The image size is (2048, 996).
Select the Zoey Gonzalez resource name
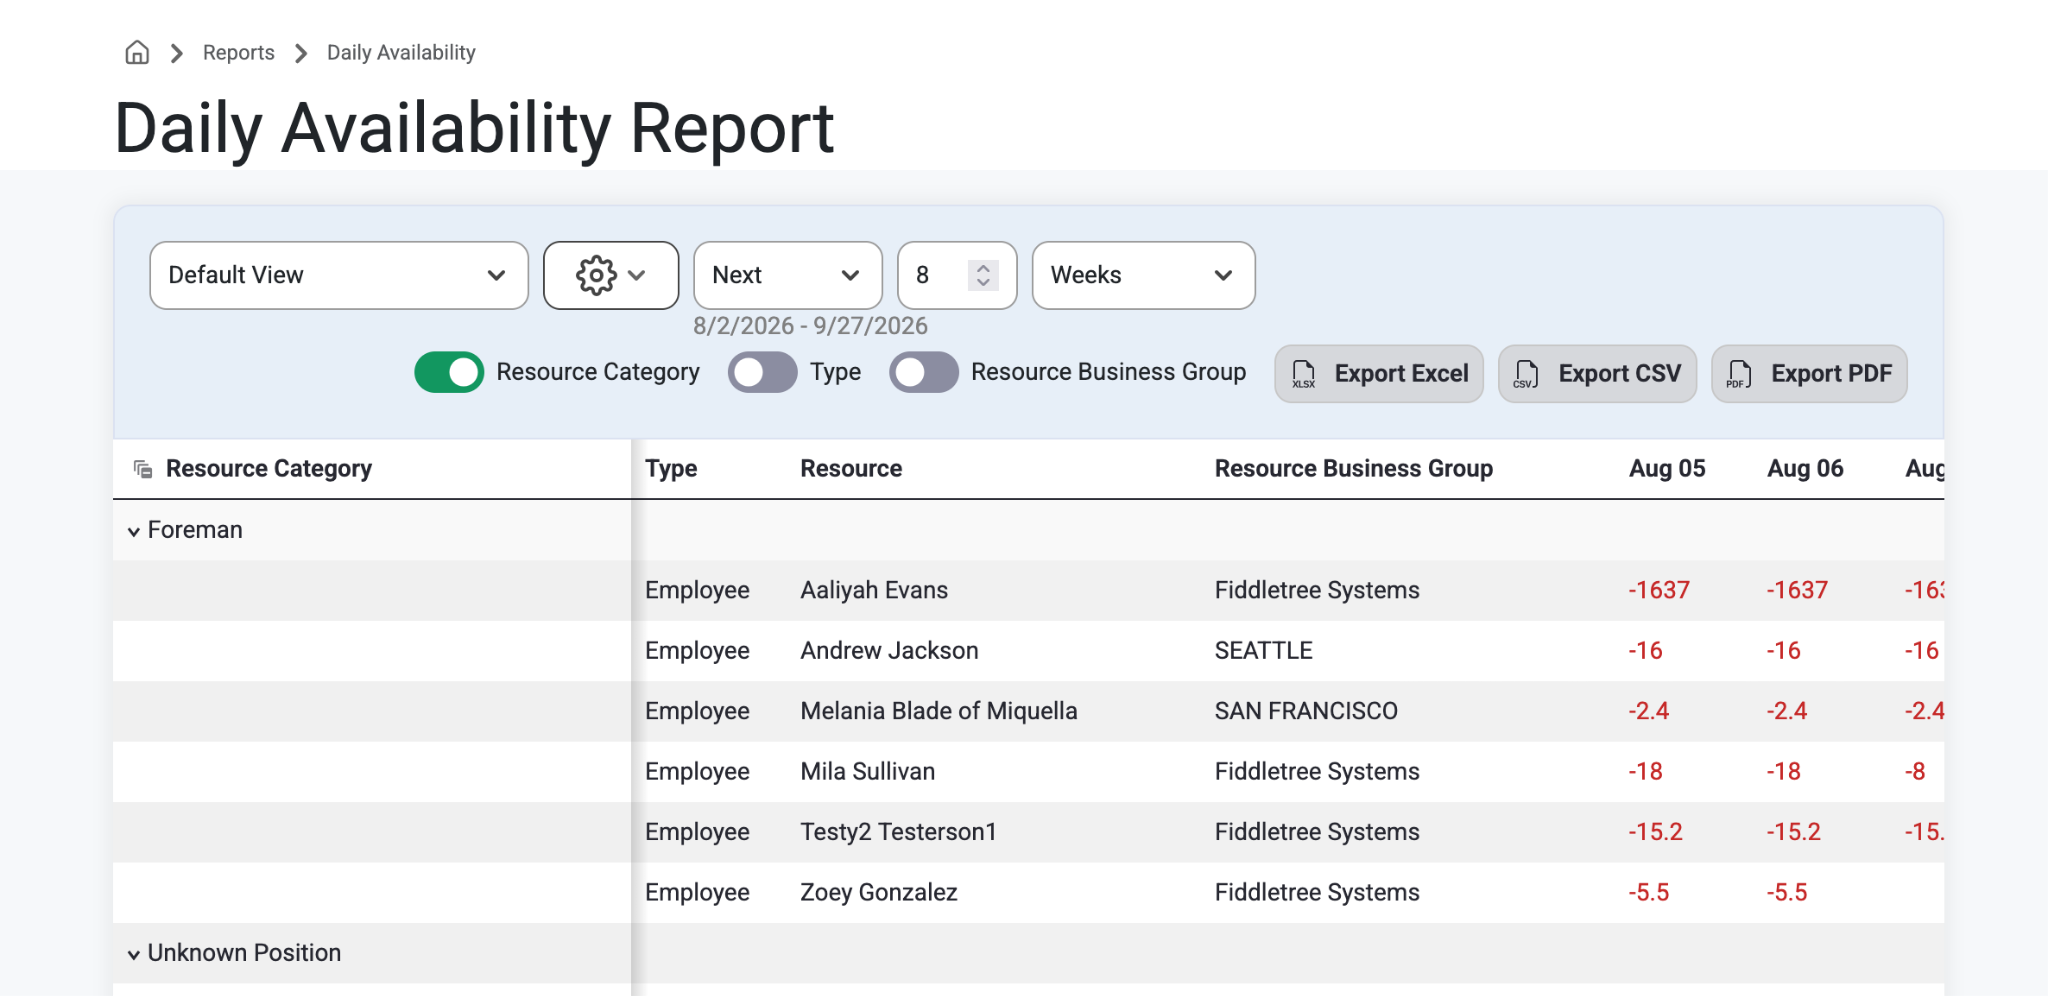879,892
